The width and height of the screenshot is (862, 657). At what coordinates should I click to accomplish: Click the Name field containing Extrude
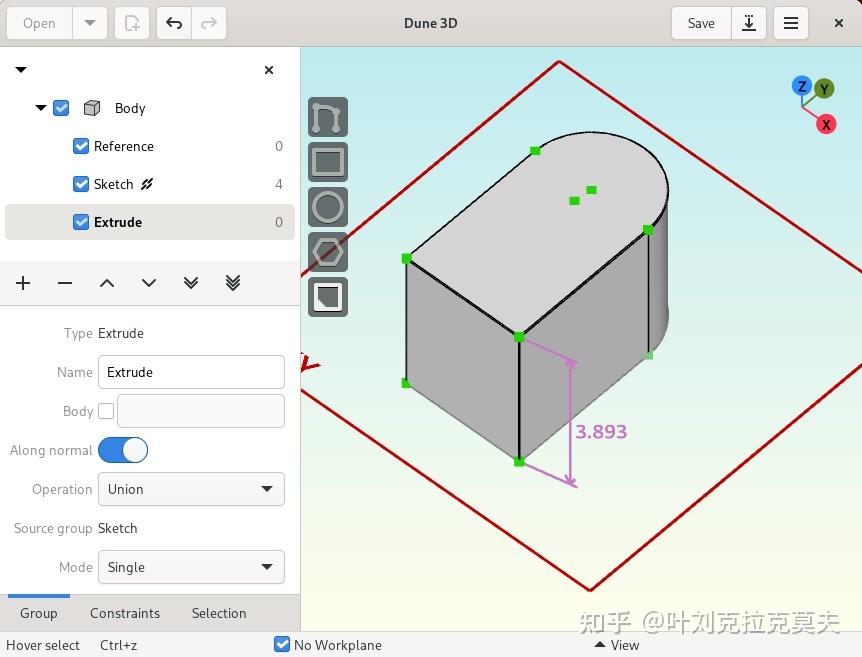tap(191, 372)
